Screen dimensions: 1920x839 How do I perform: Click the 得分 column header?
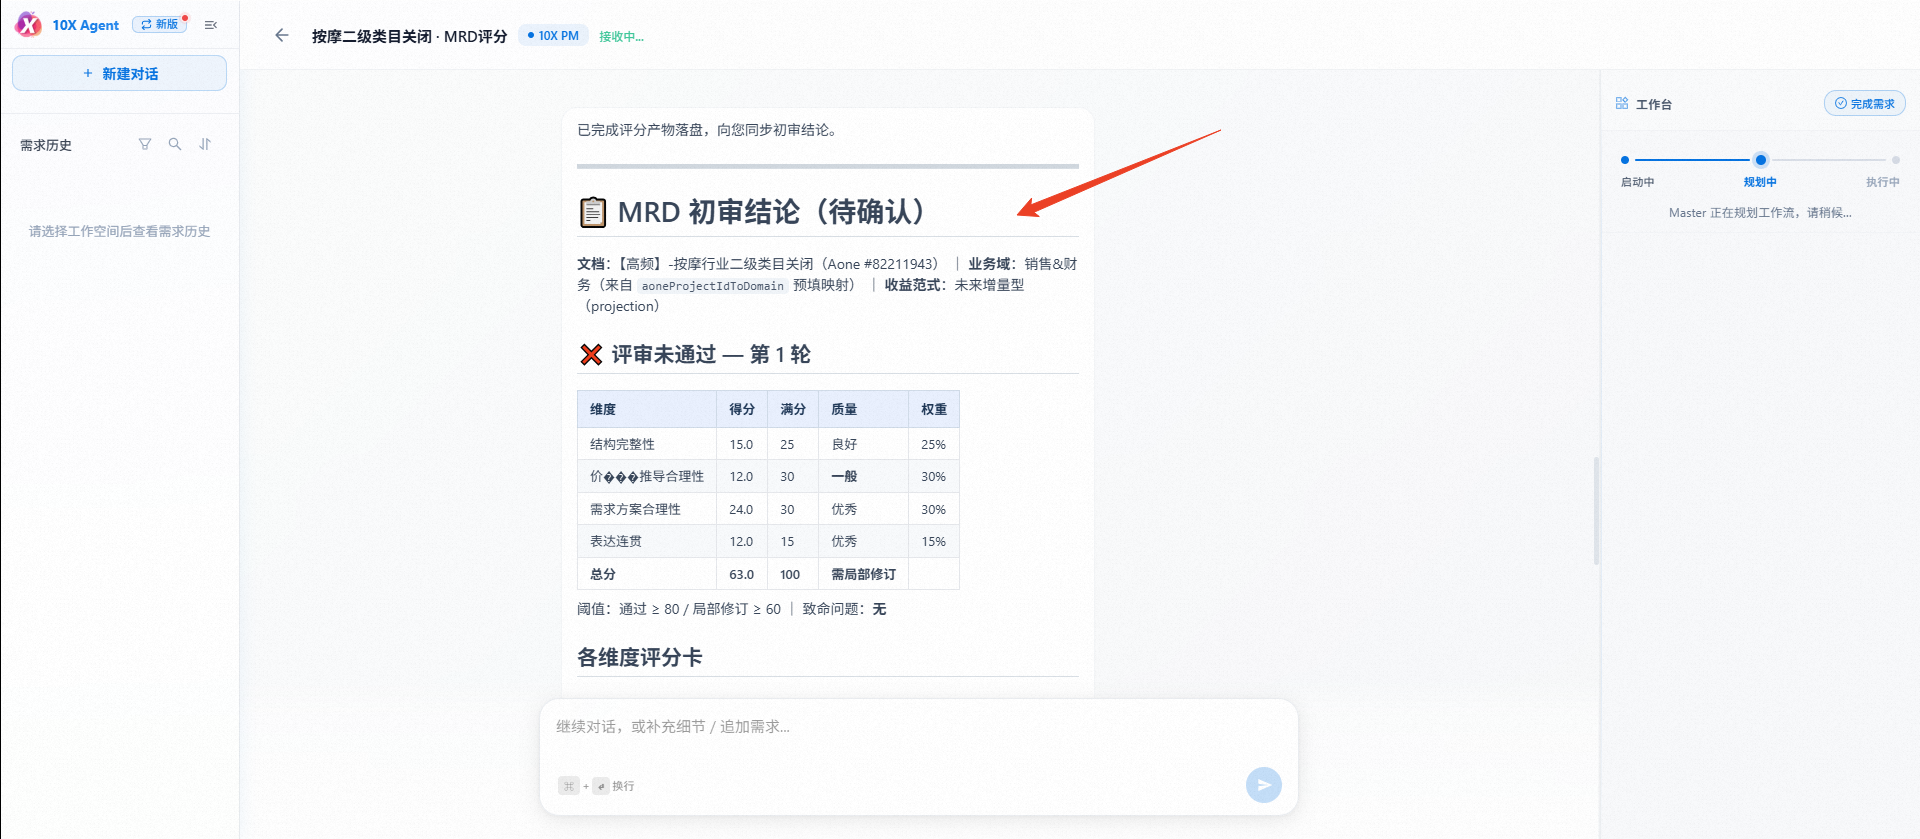click(742, 409)
